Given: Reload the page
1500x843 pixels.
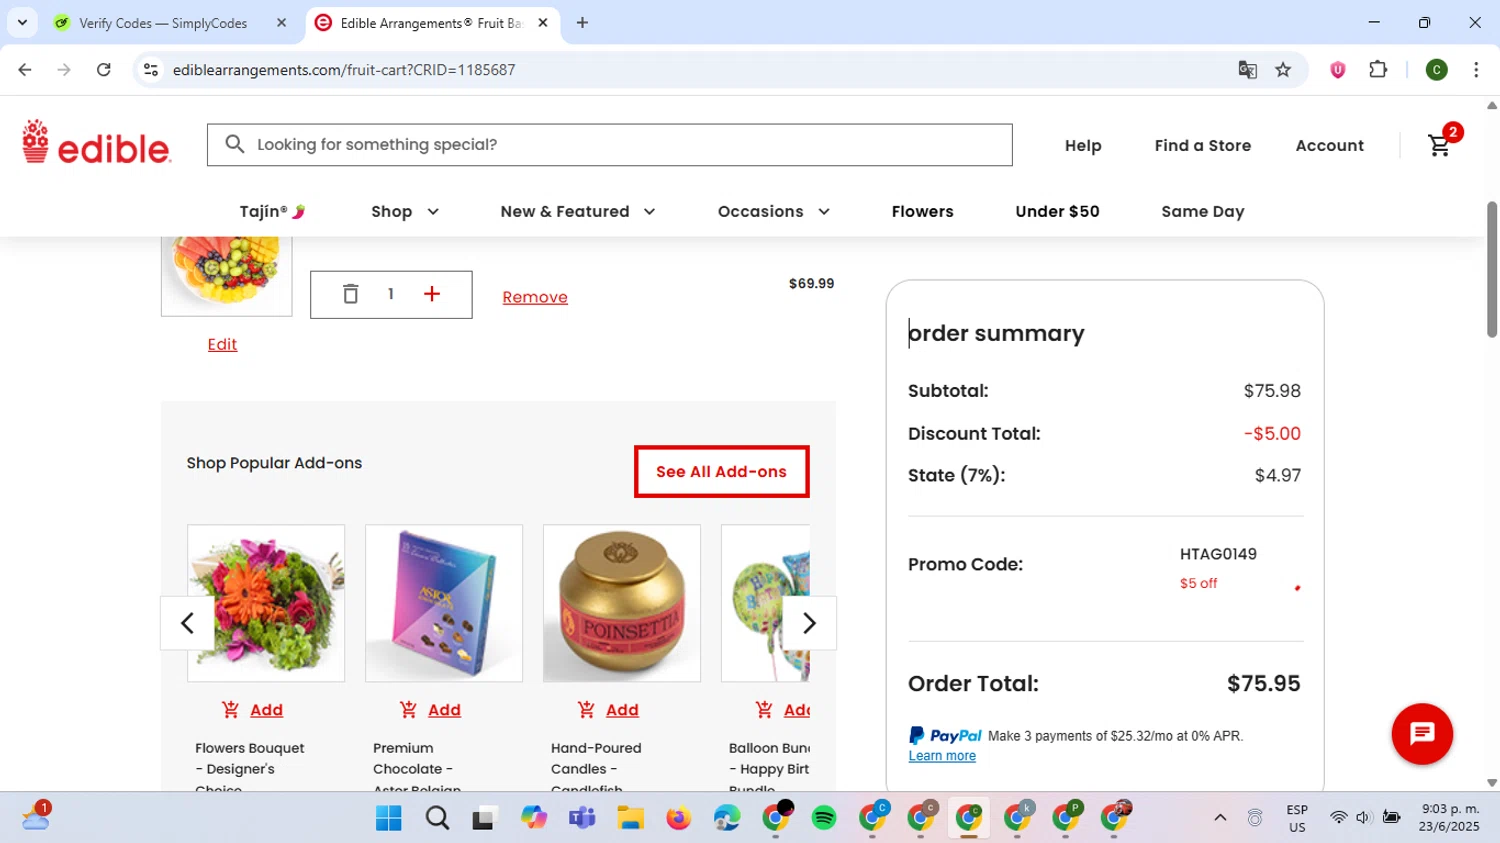Looking at the screenshot, I should (103, 70).
